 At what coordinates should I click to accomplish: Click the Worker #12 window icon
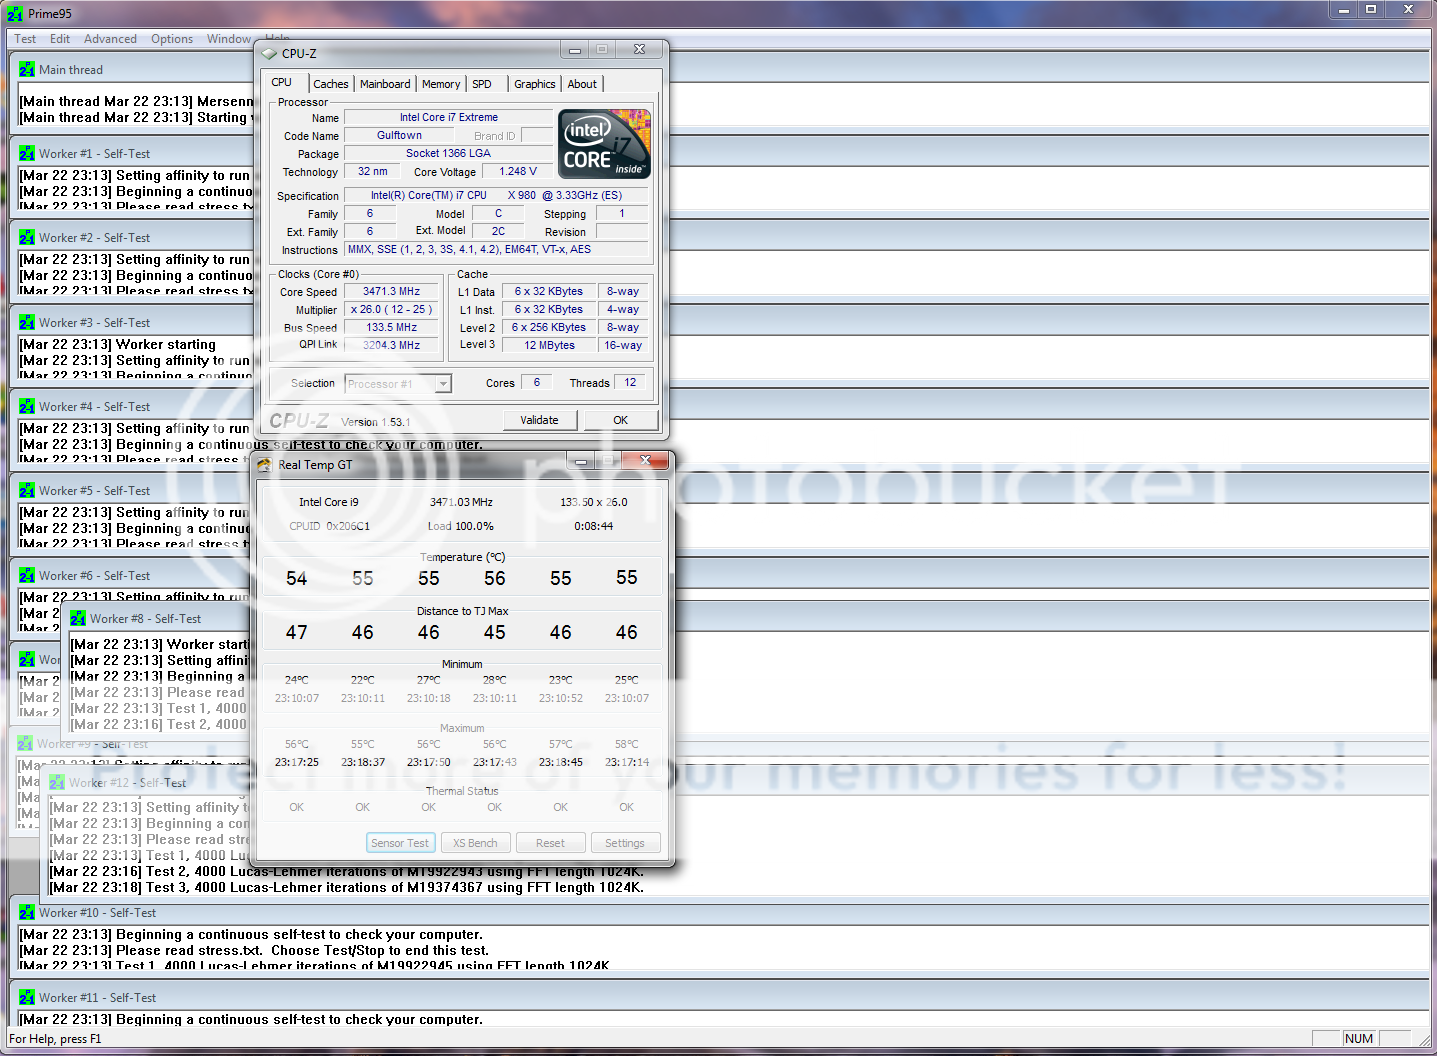tap(57, 781)
